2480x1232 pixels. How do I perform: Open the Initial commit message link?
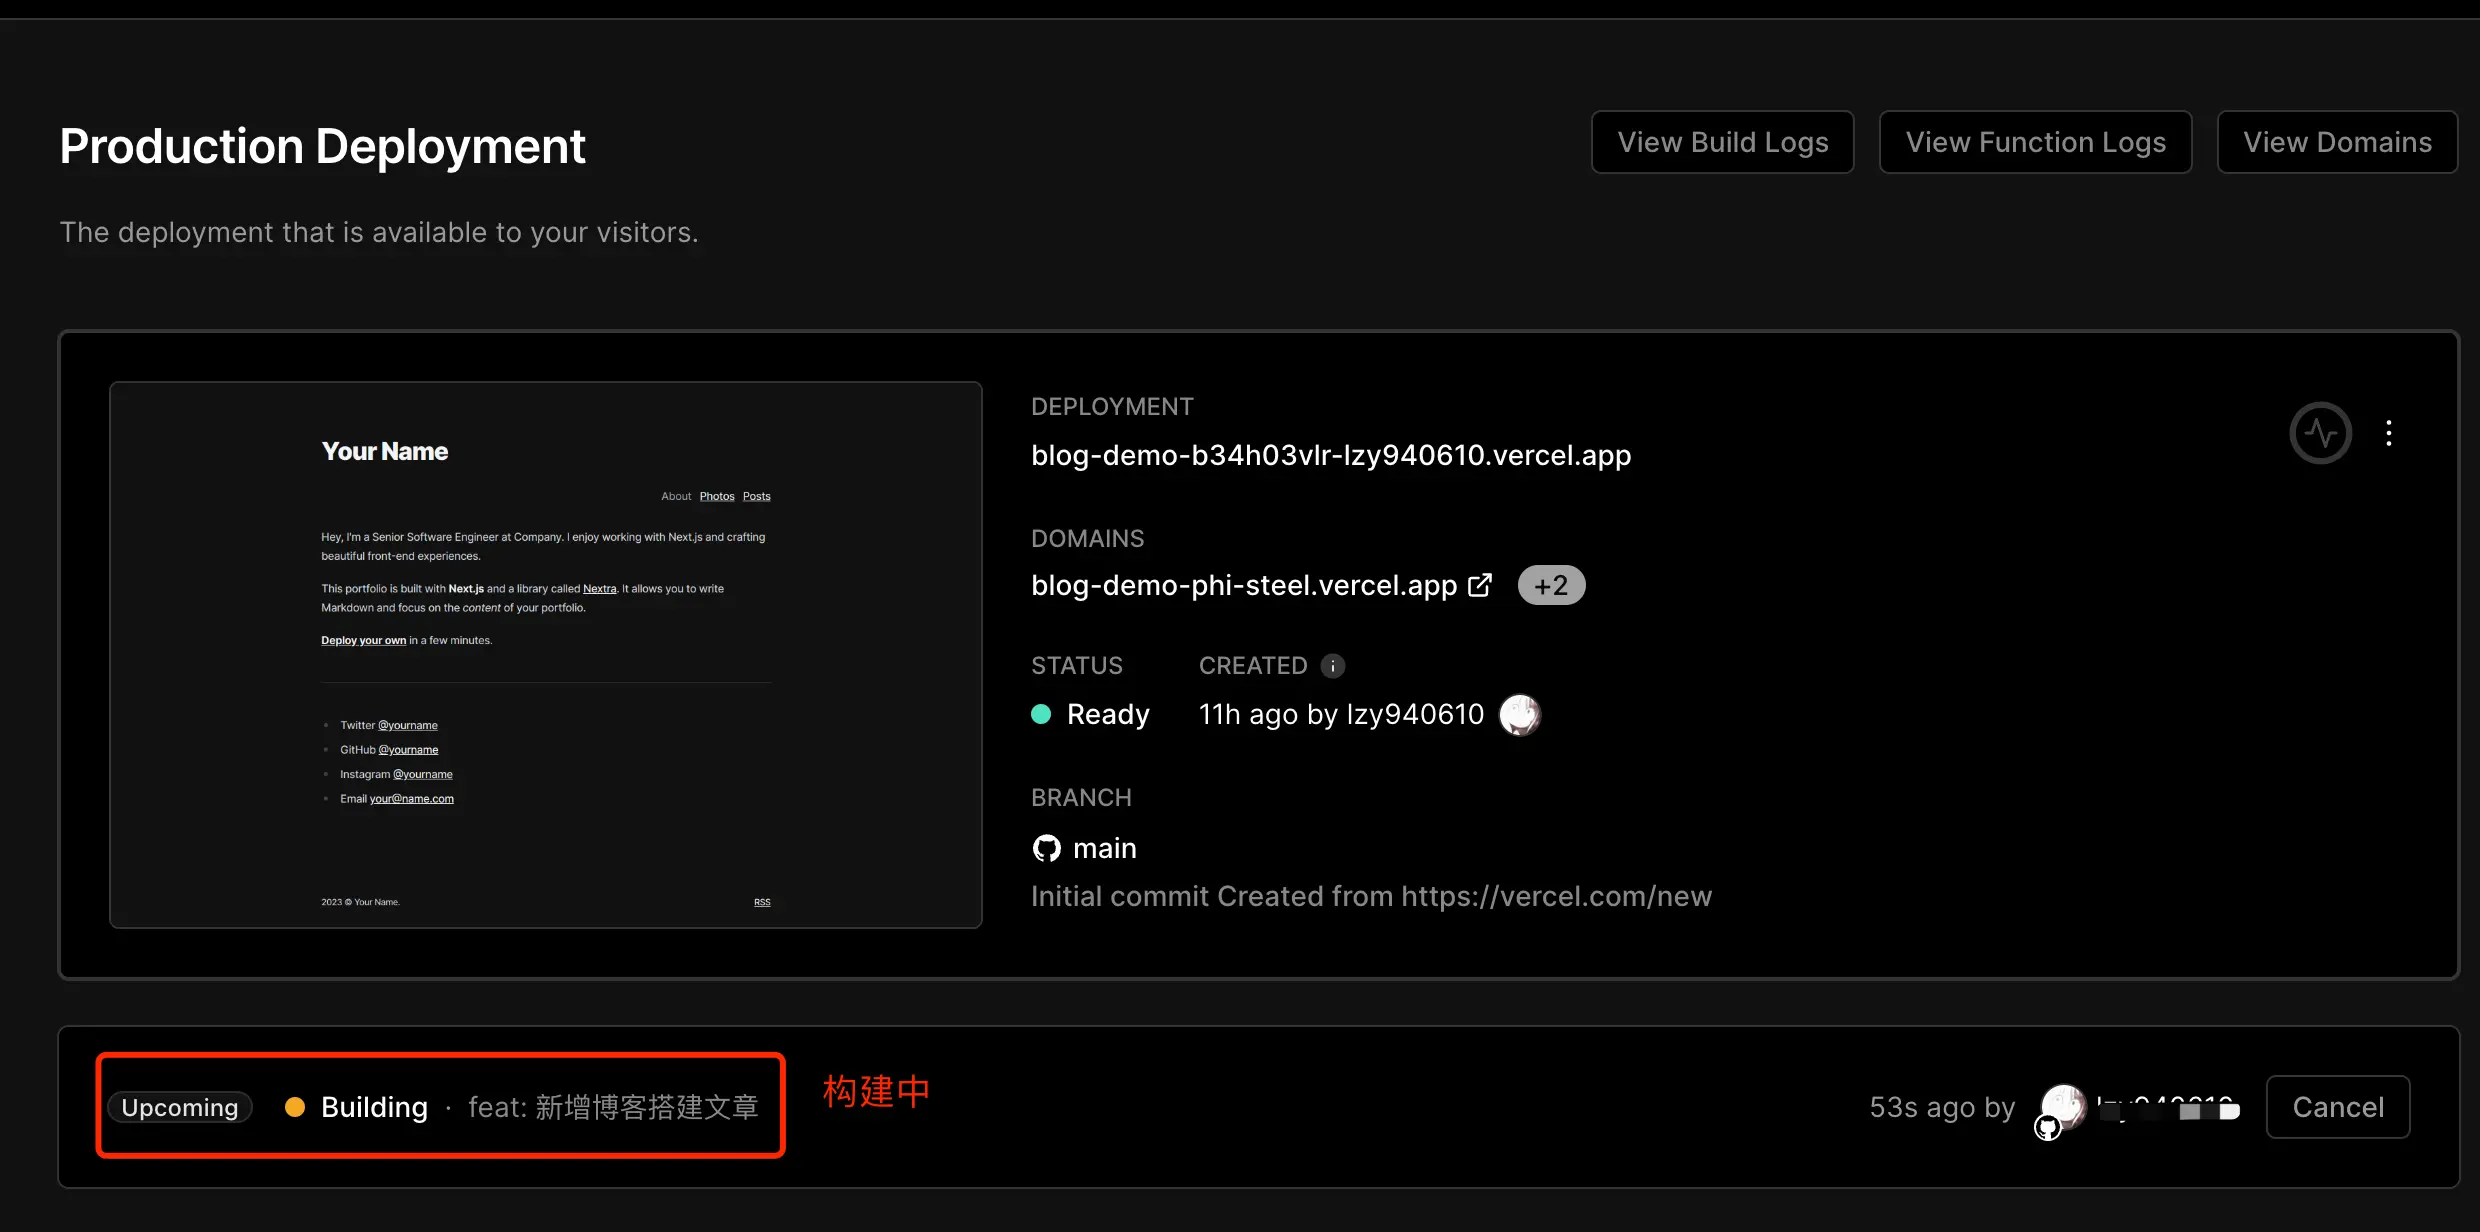coord(1371,896)
